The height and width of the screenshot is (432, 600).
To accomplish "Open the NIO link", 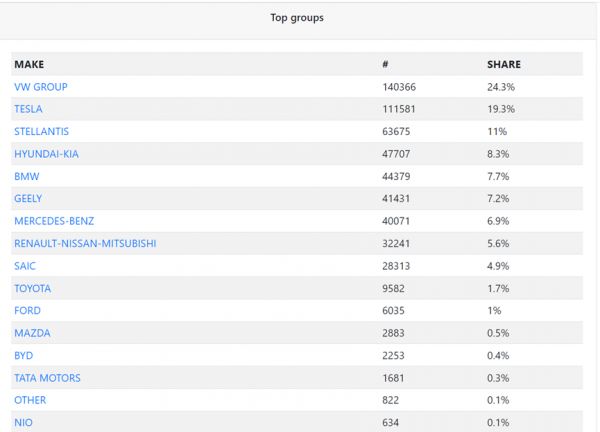I will 23,422.
